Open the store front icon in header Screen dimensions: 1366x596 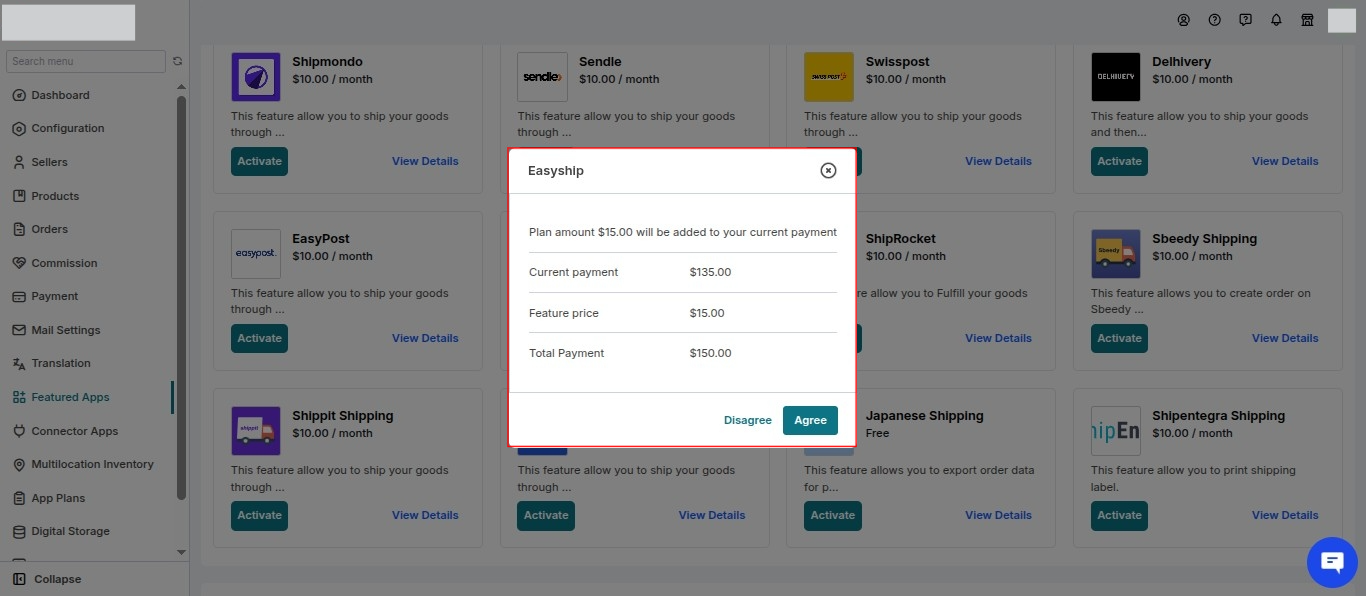click(x=1307, y=20)
